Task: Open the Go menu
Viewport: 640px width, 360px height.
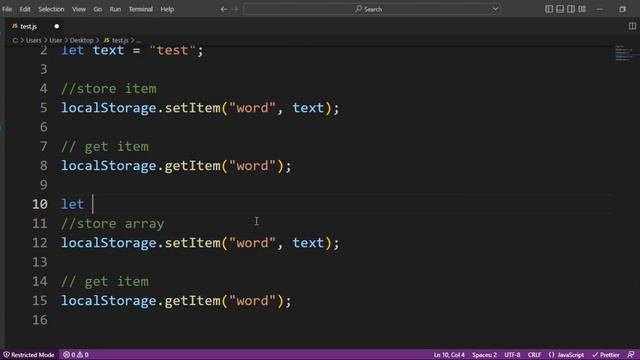Action: pyautogui.click(x=98, y=9)
